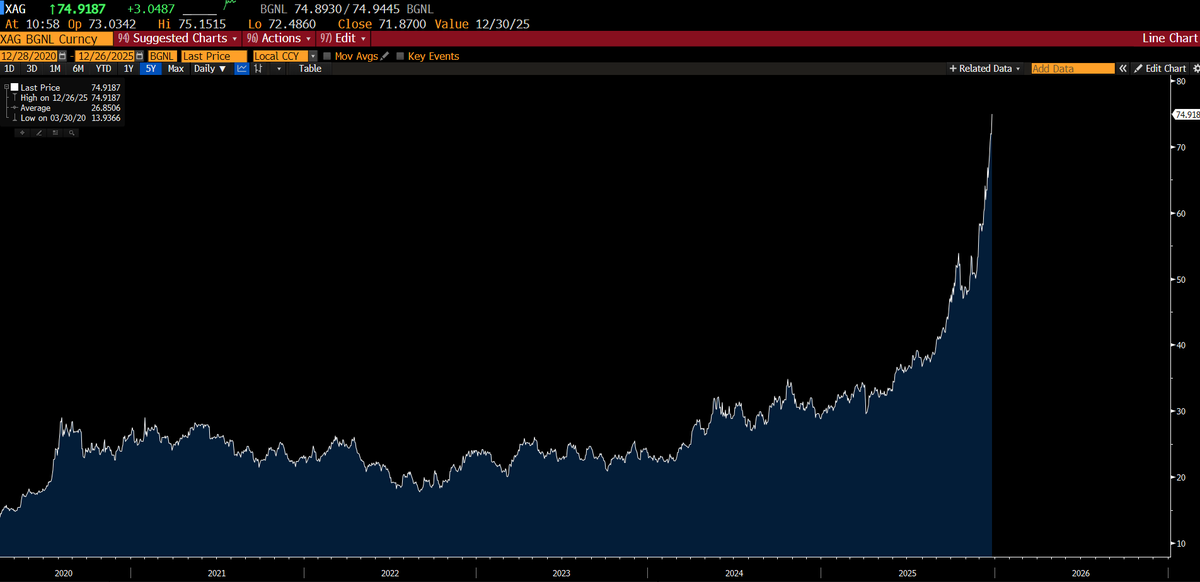Click the Close 71.8700 header value
The width and height of the screenshot is (1200, 582).
pos(384,23)
